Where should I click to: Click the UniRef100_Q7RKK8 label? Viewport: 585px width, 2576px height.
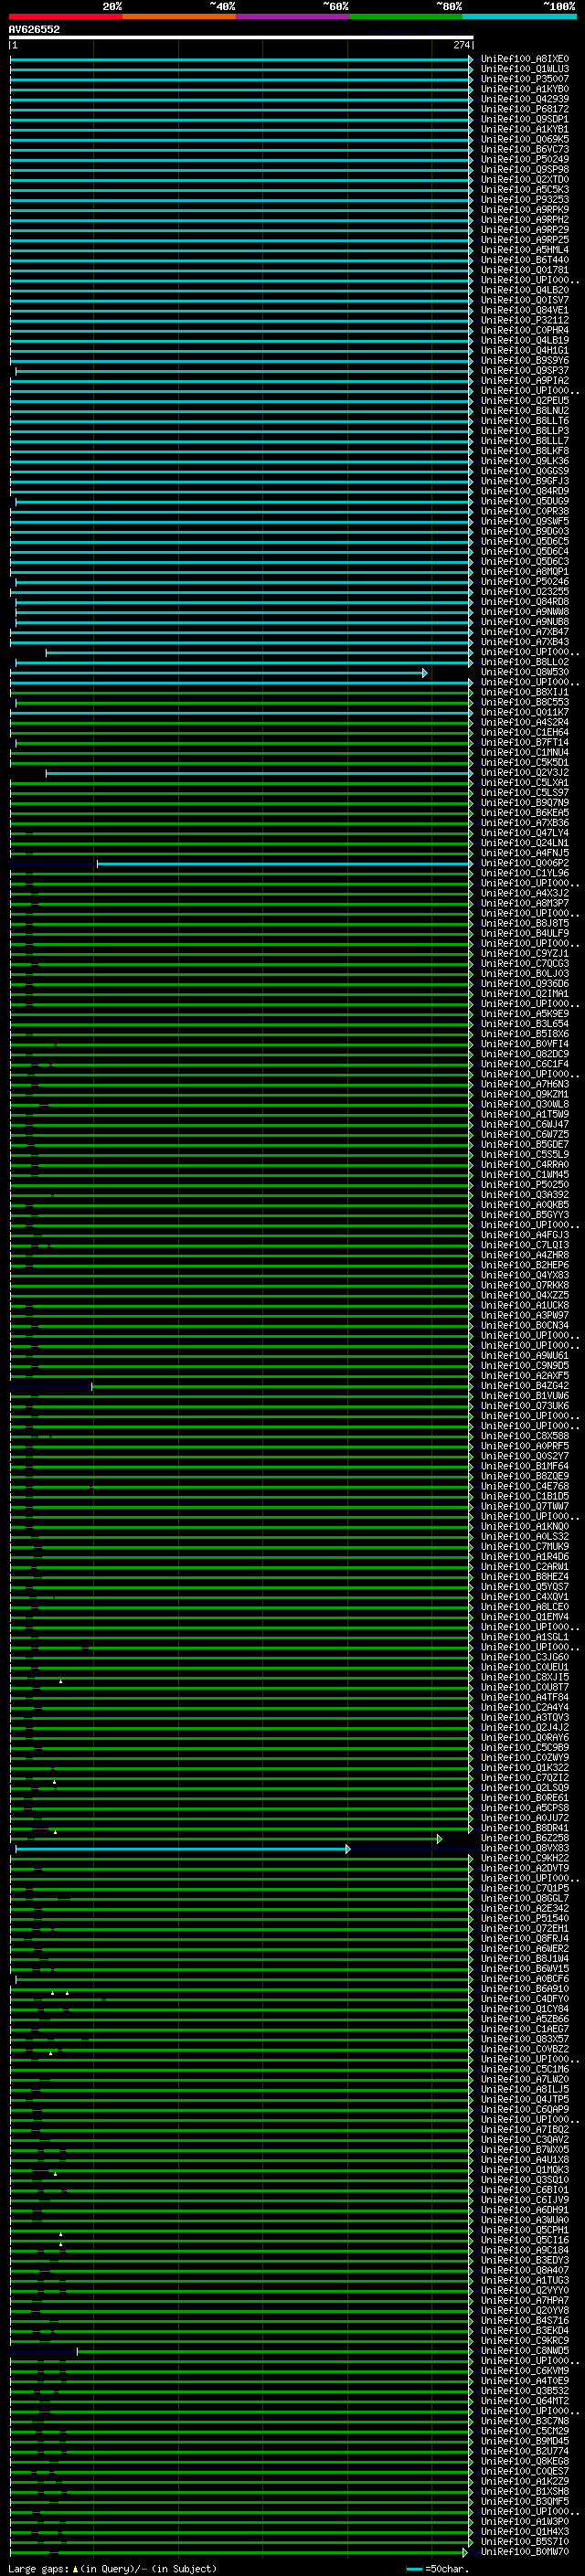tap(524, 1285)
